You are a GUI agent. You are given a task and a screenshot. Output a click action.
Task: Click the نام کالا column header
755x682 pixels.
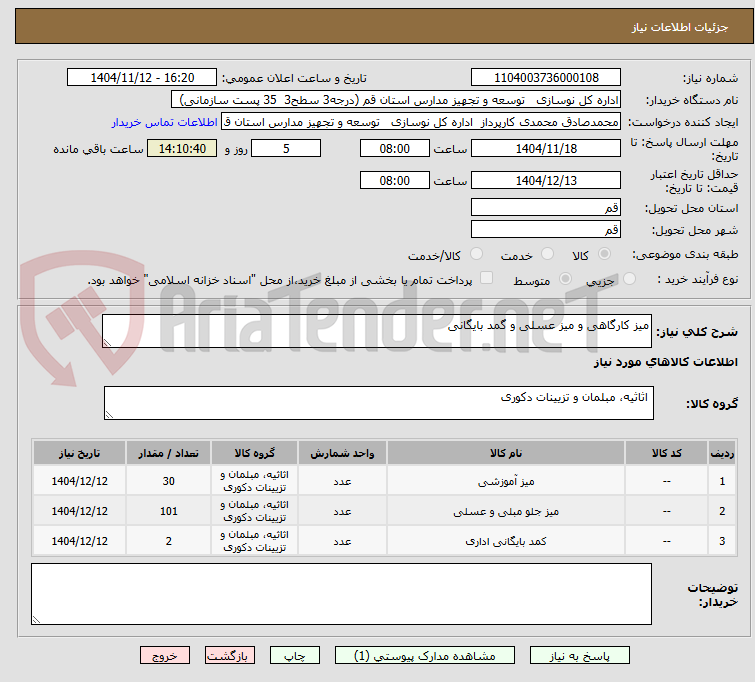pos(506,453)
